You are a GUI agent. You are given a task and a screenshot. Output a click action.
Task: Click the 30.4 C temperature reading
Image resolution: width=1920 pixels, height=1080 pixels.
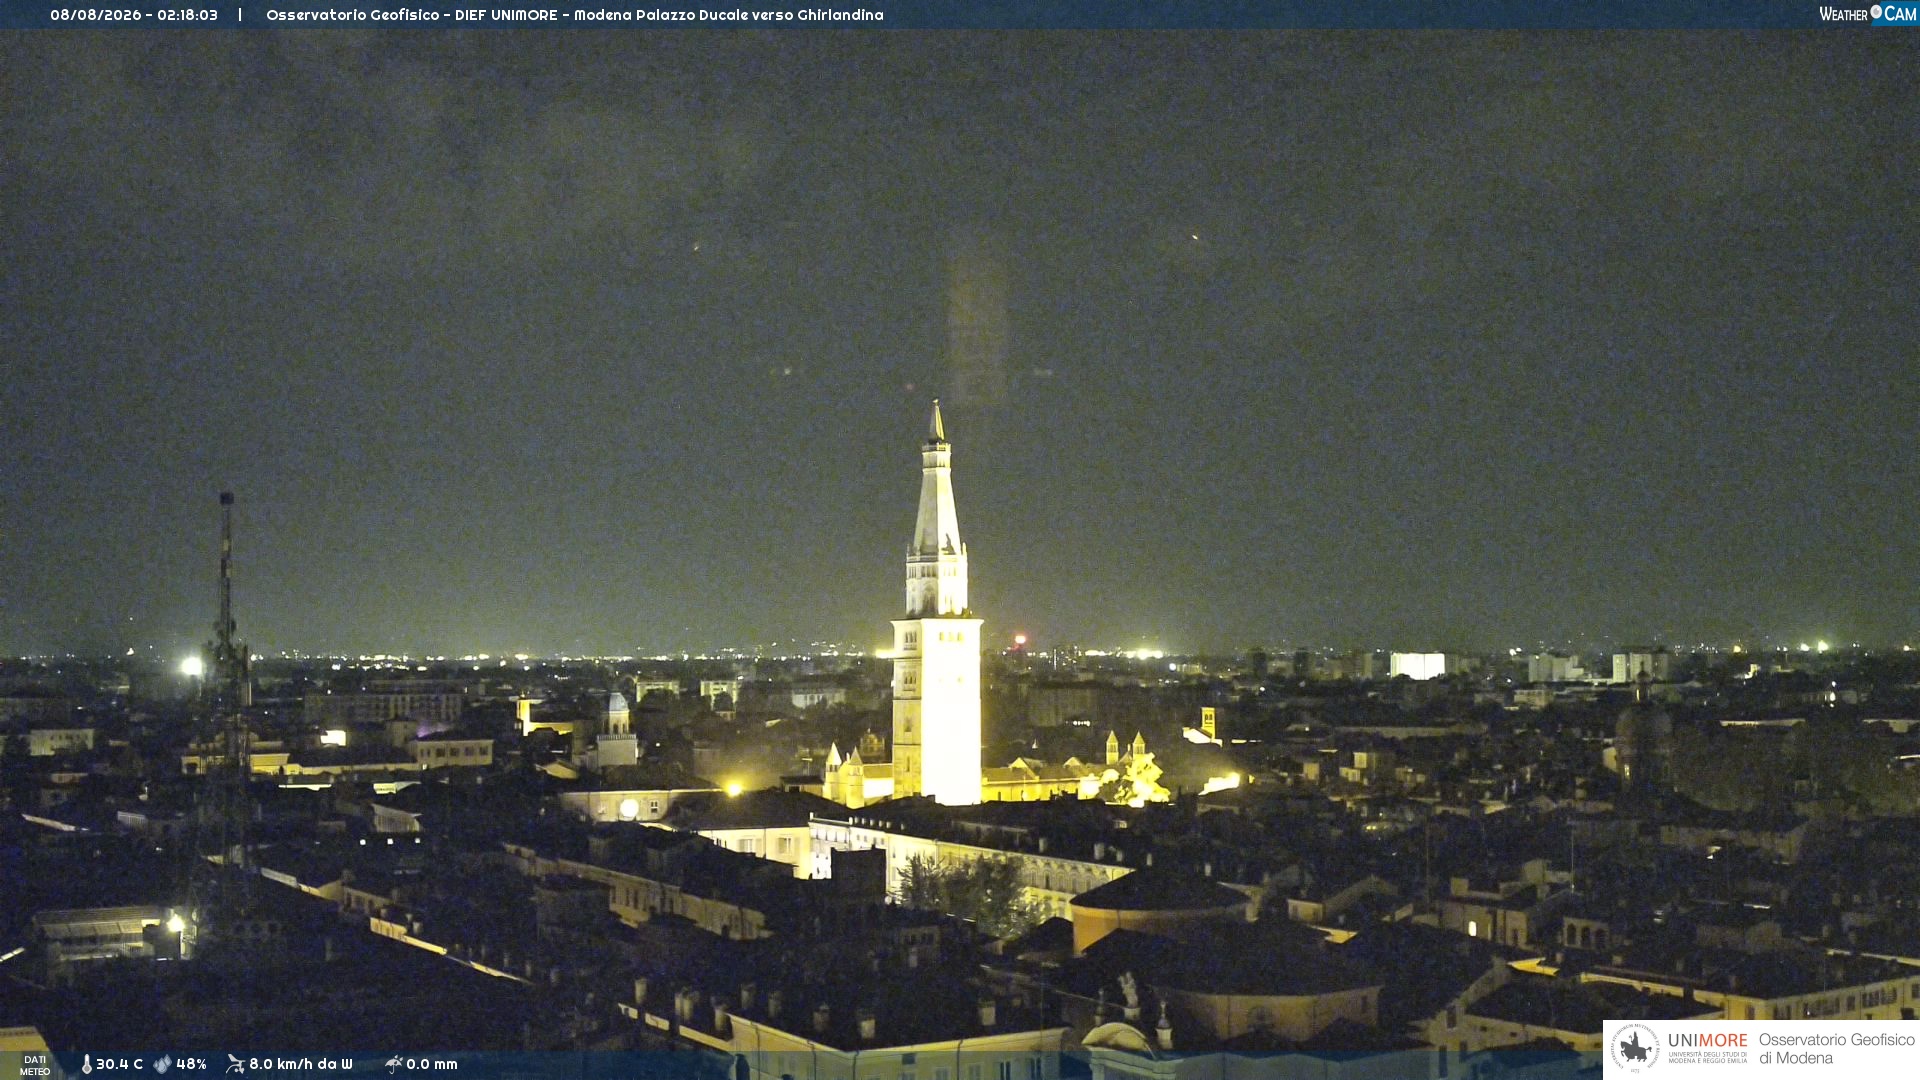tap(119, 1064)
